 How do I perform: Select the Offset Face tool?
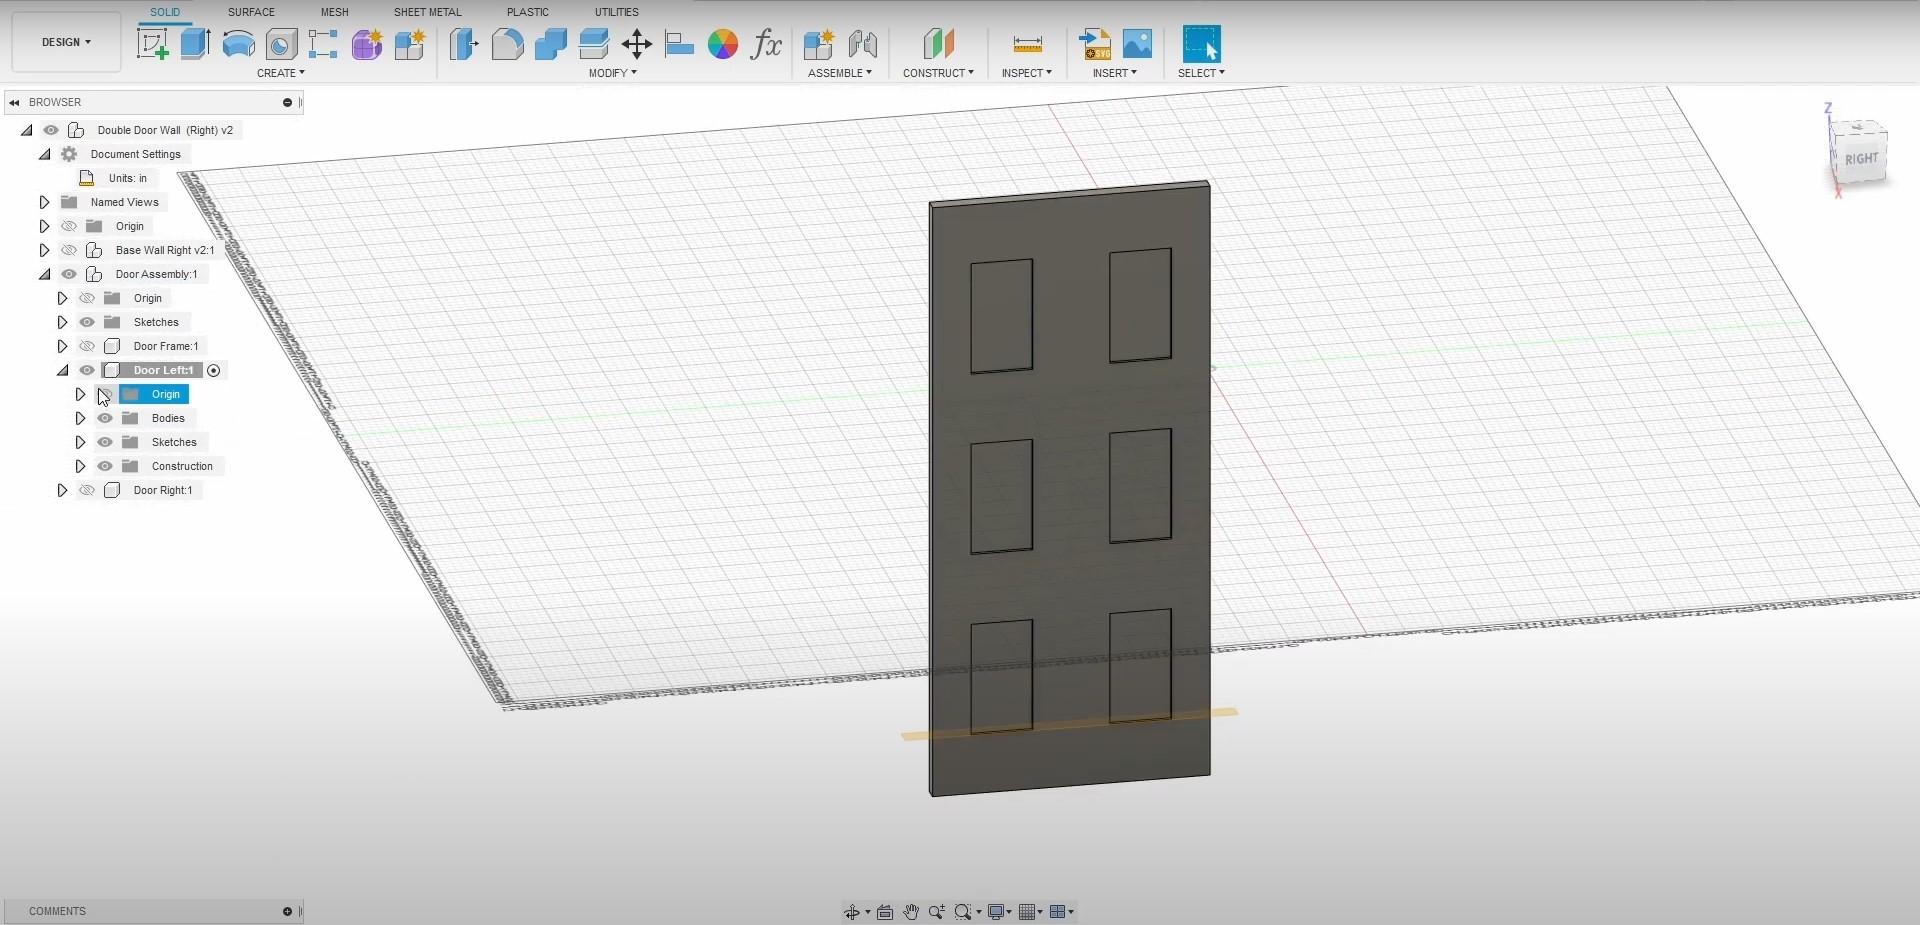click(593, 44)
